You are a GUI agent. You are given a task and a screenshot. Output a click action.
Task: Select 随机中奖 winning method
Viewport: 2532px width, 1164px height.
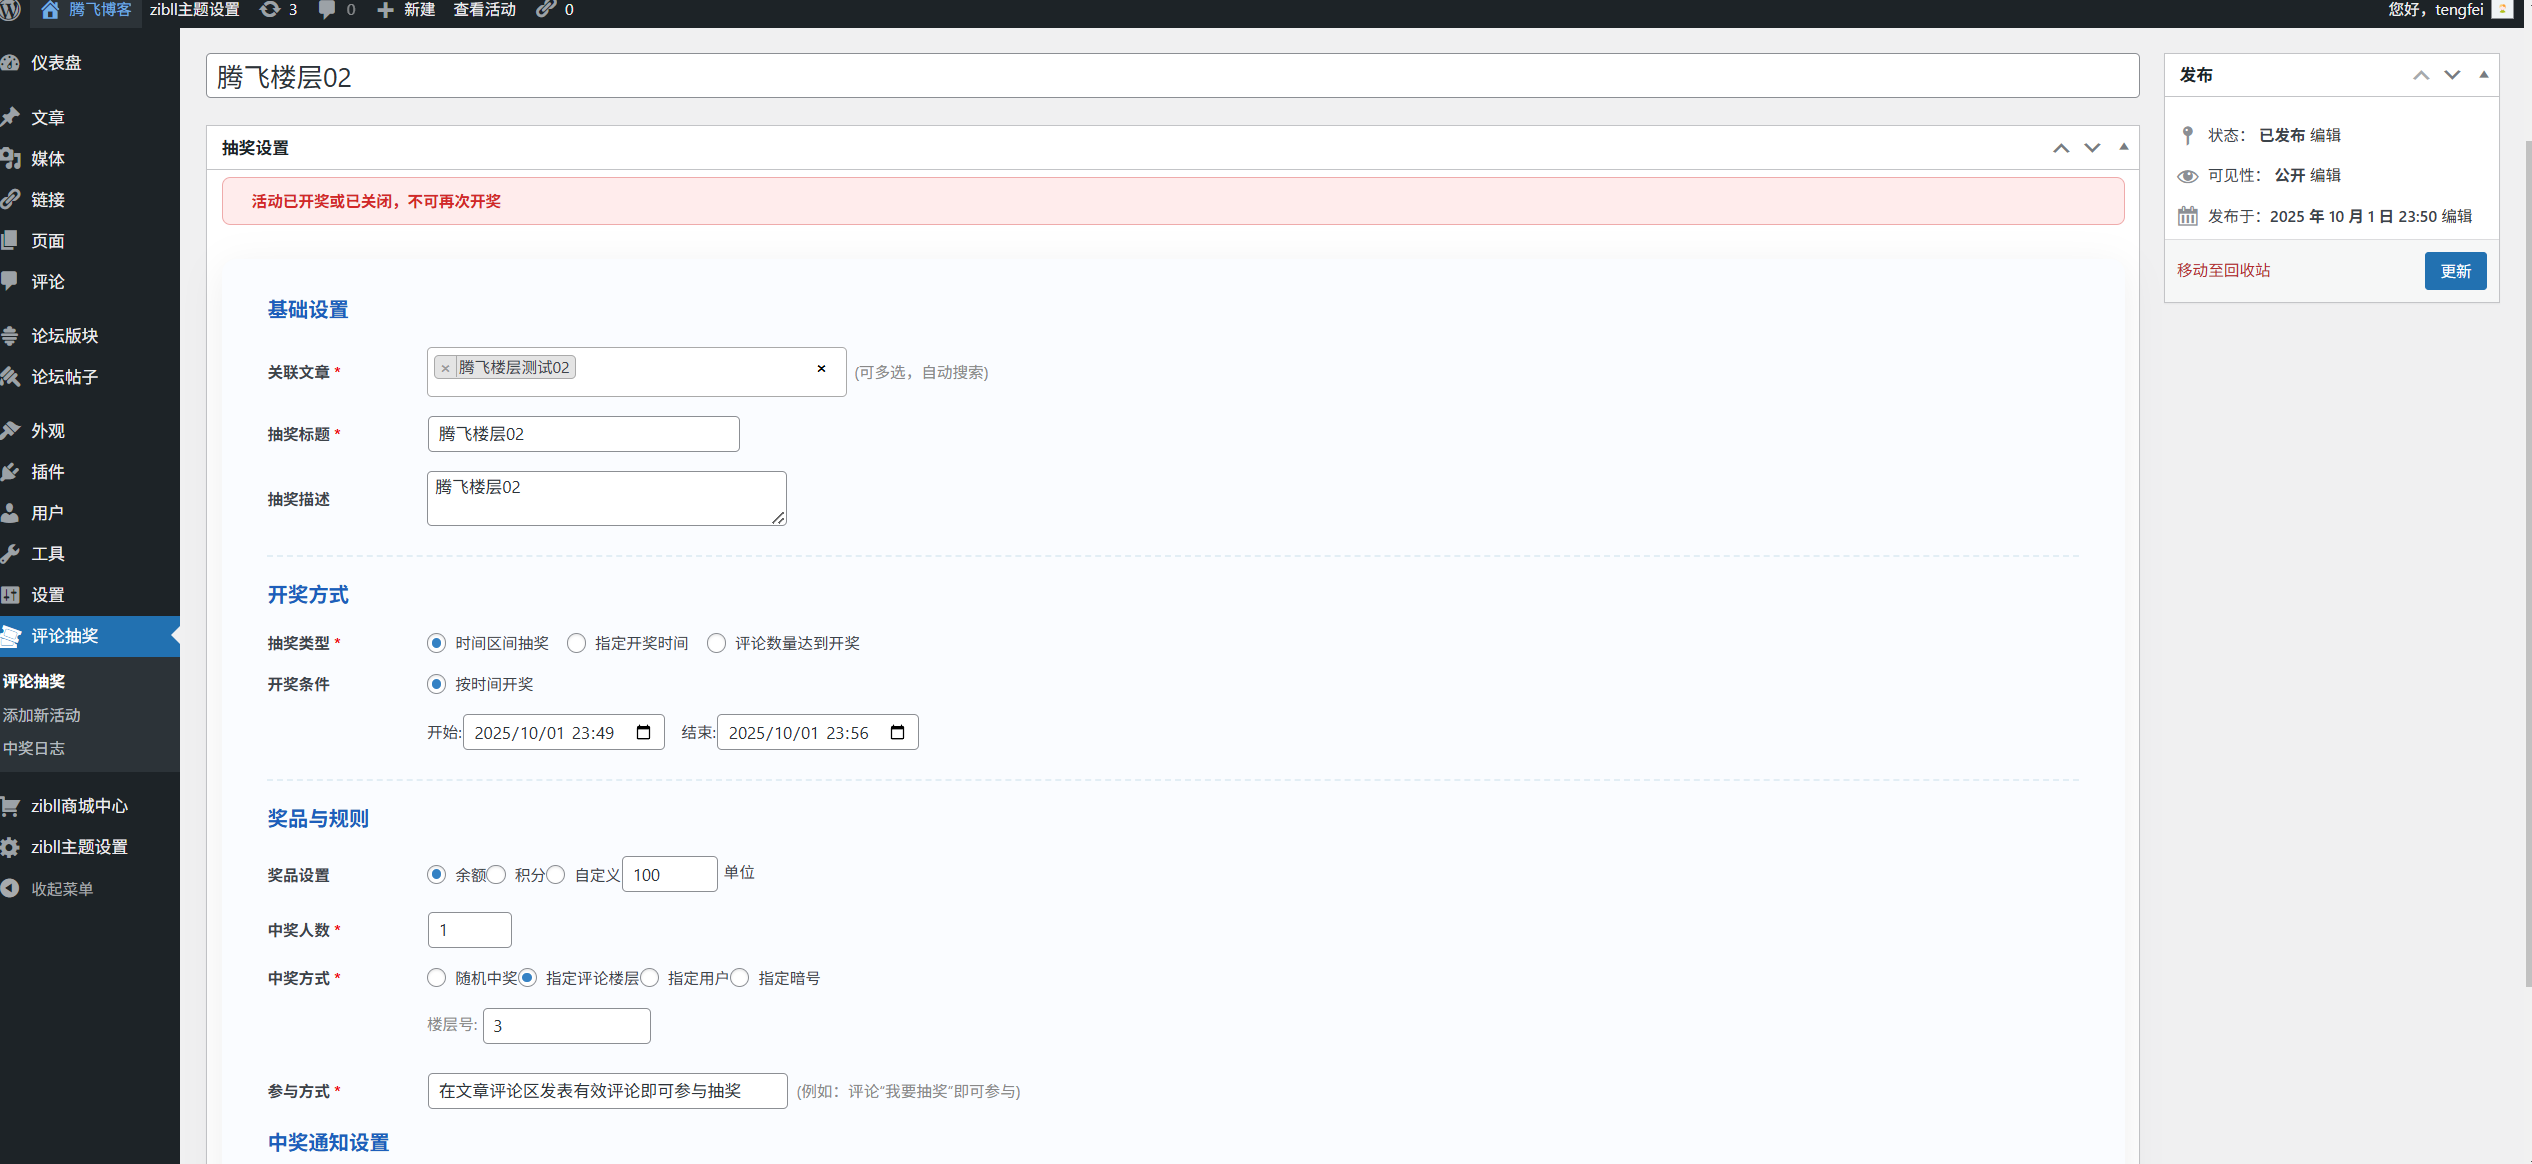click(x=436, y=978)
